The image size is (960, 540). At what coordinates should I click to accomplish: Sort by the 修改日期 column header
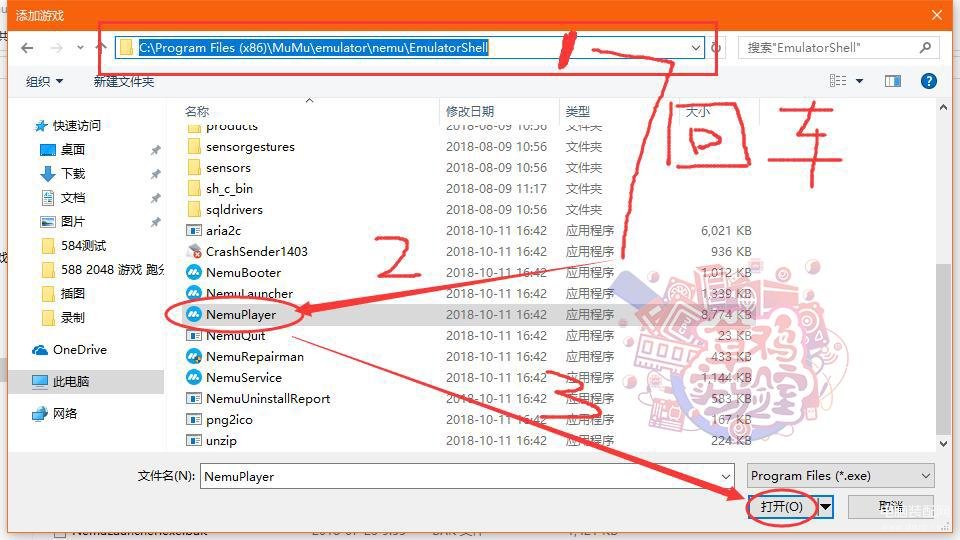point(470,111)
